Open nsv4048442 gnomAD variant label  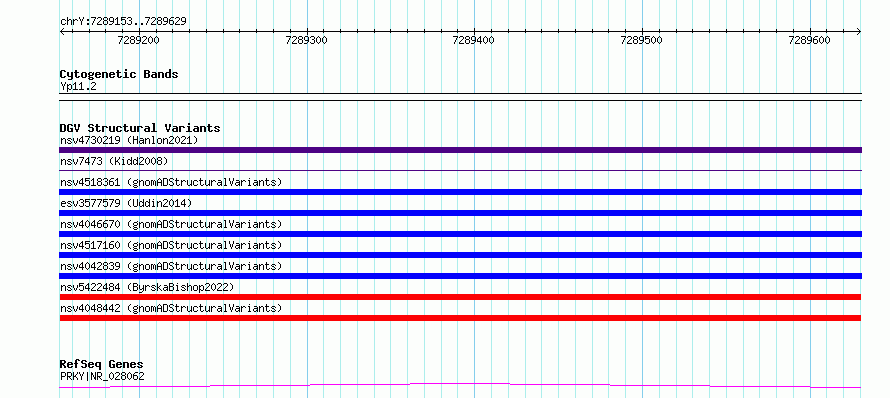coord(171,308)
